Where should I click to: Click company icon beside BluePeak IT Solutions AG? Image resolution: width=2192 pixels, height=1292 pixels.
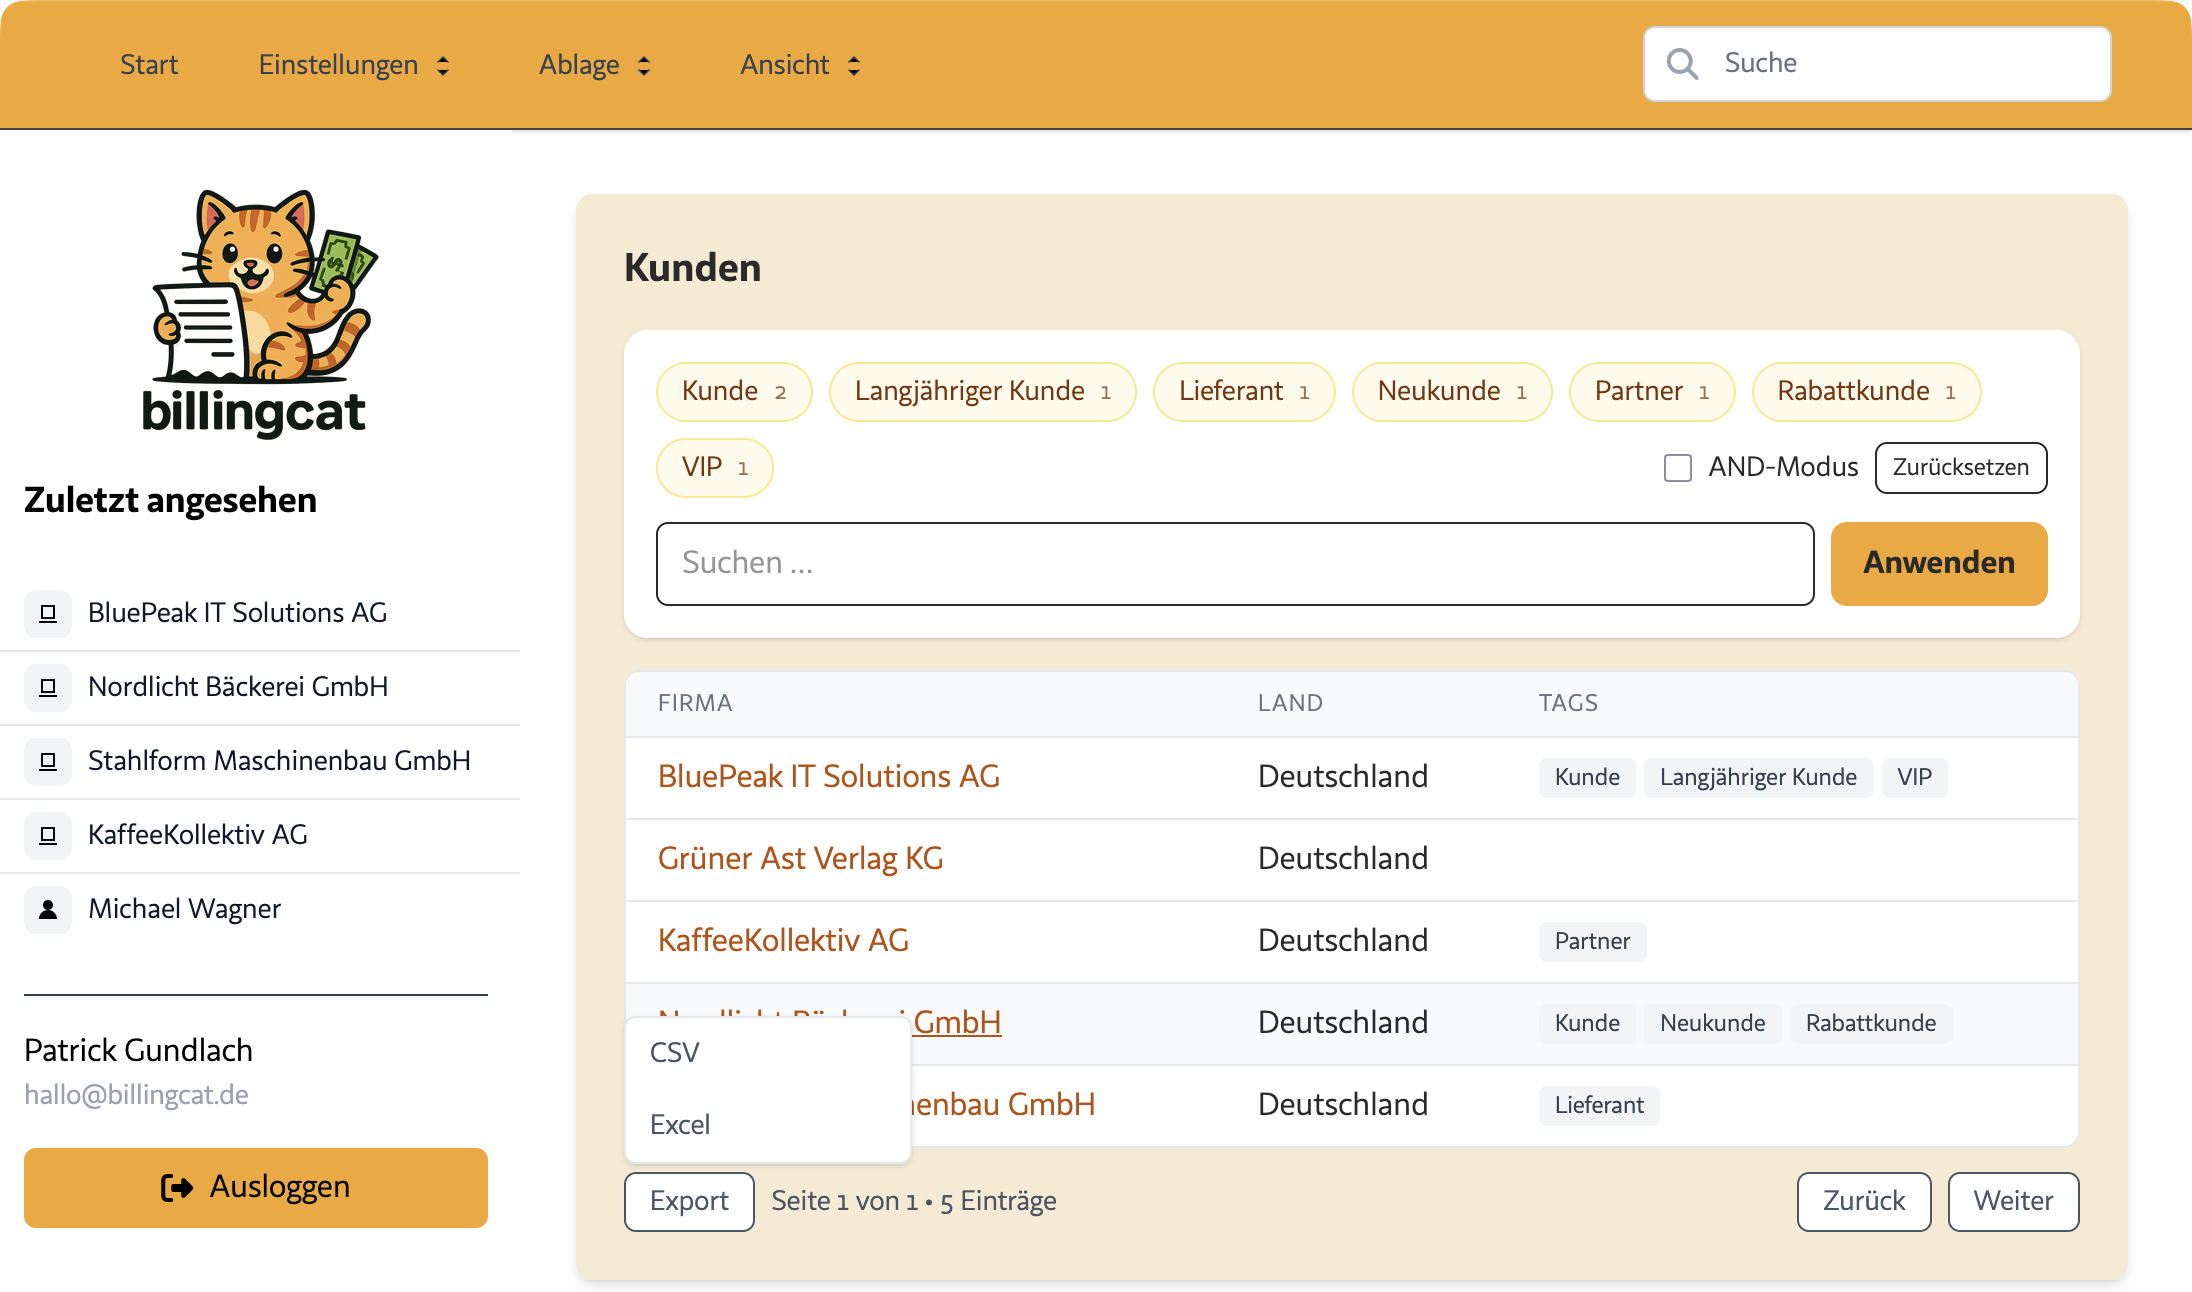coord(48,613)
